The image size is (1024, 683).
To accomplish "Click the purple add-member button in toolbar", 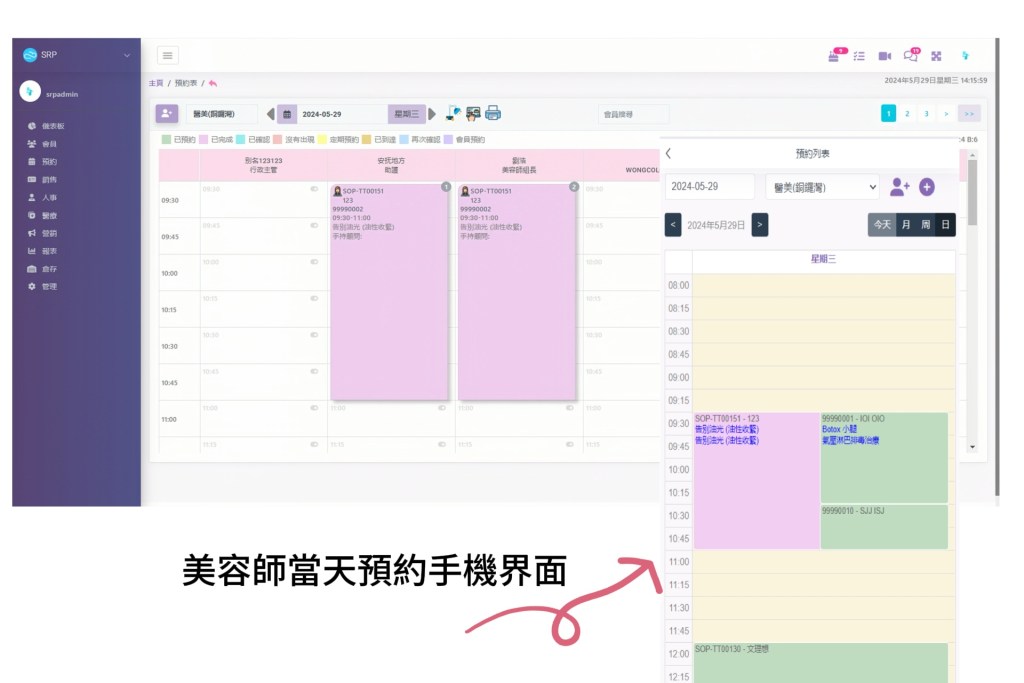I will pyautogui.click(x=166, y=114).
